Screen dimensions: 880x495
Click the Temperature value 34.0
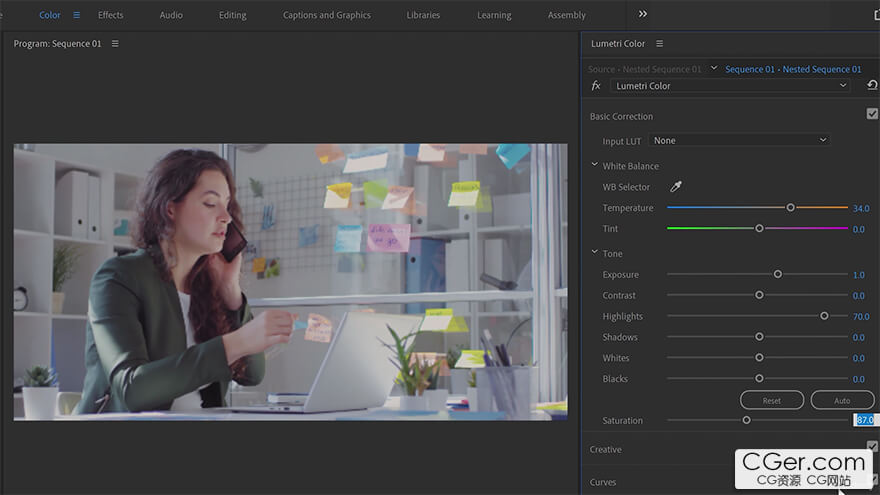861,208
